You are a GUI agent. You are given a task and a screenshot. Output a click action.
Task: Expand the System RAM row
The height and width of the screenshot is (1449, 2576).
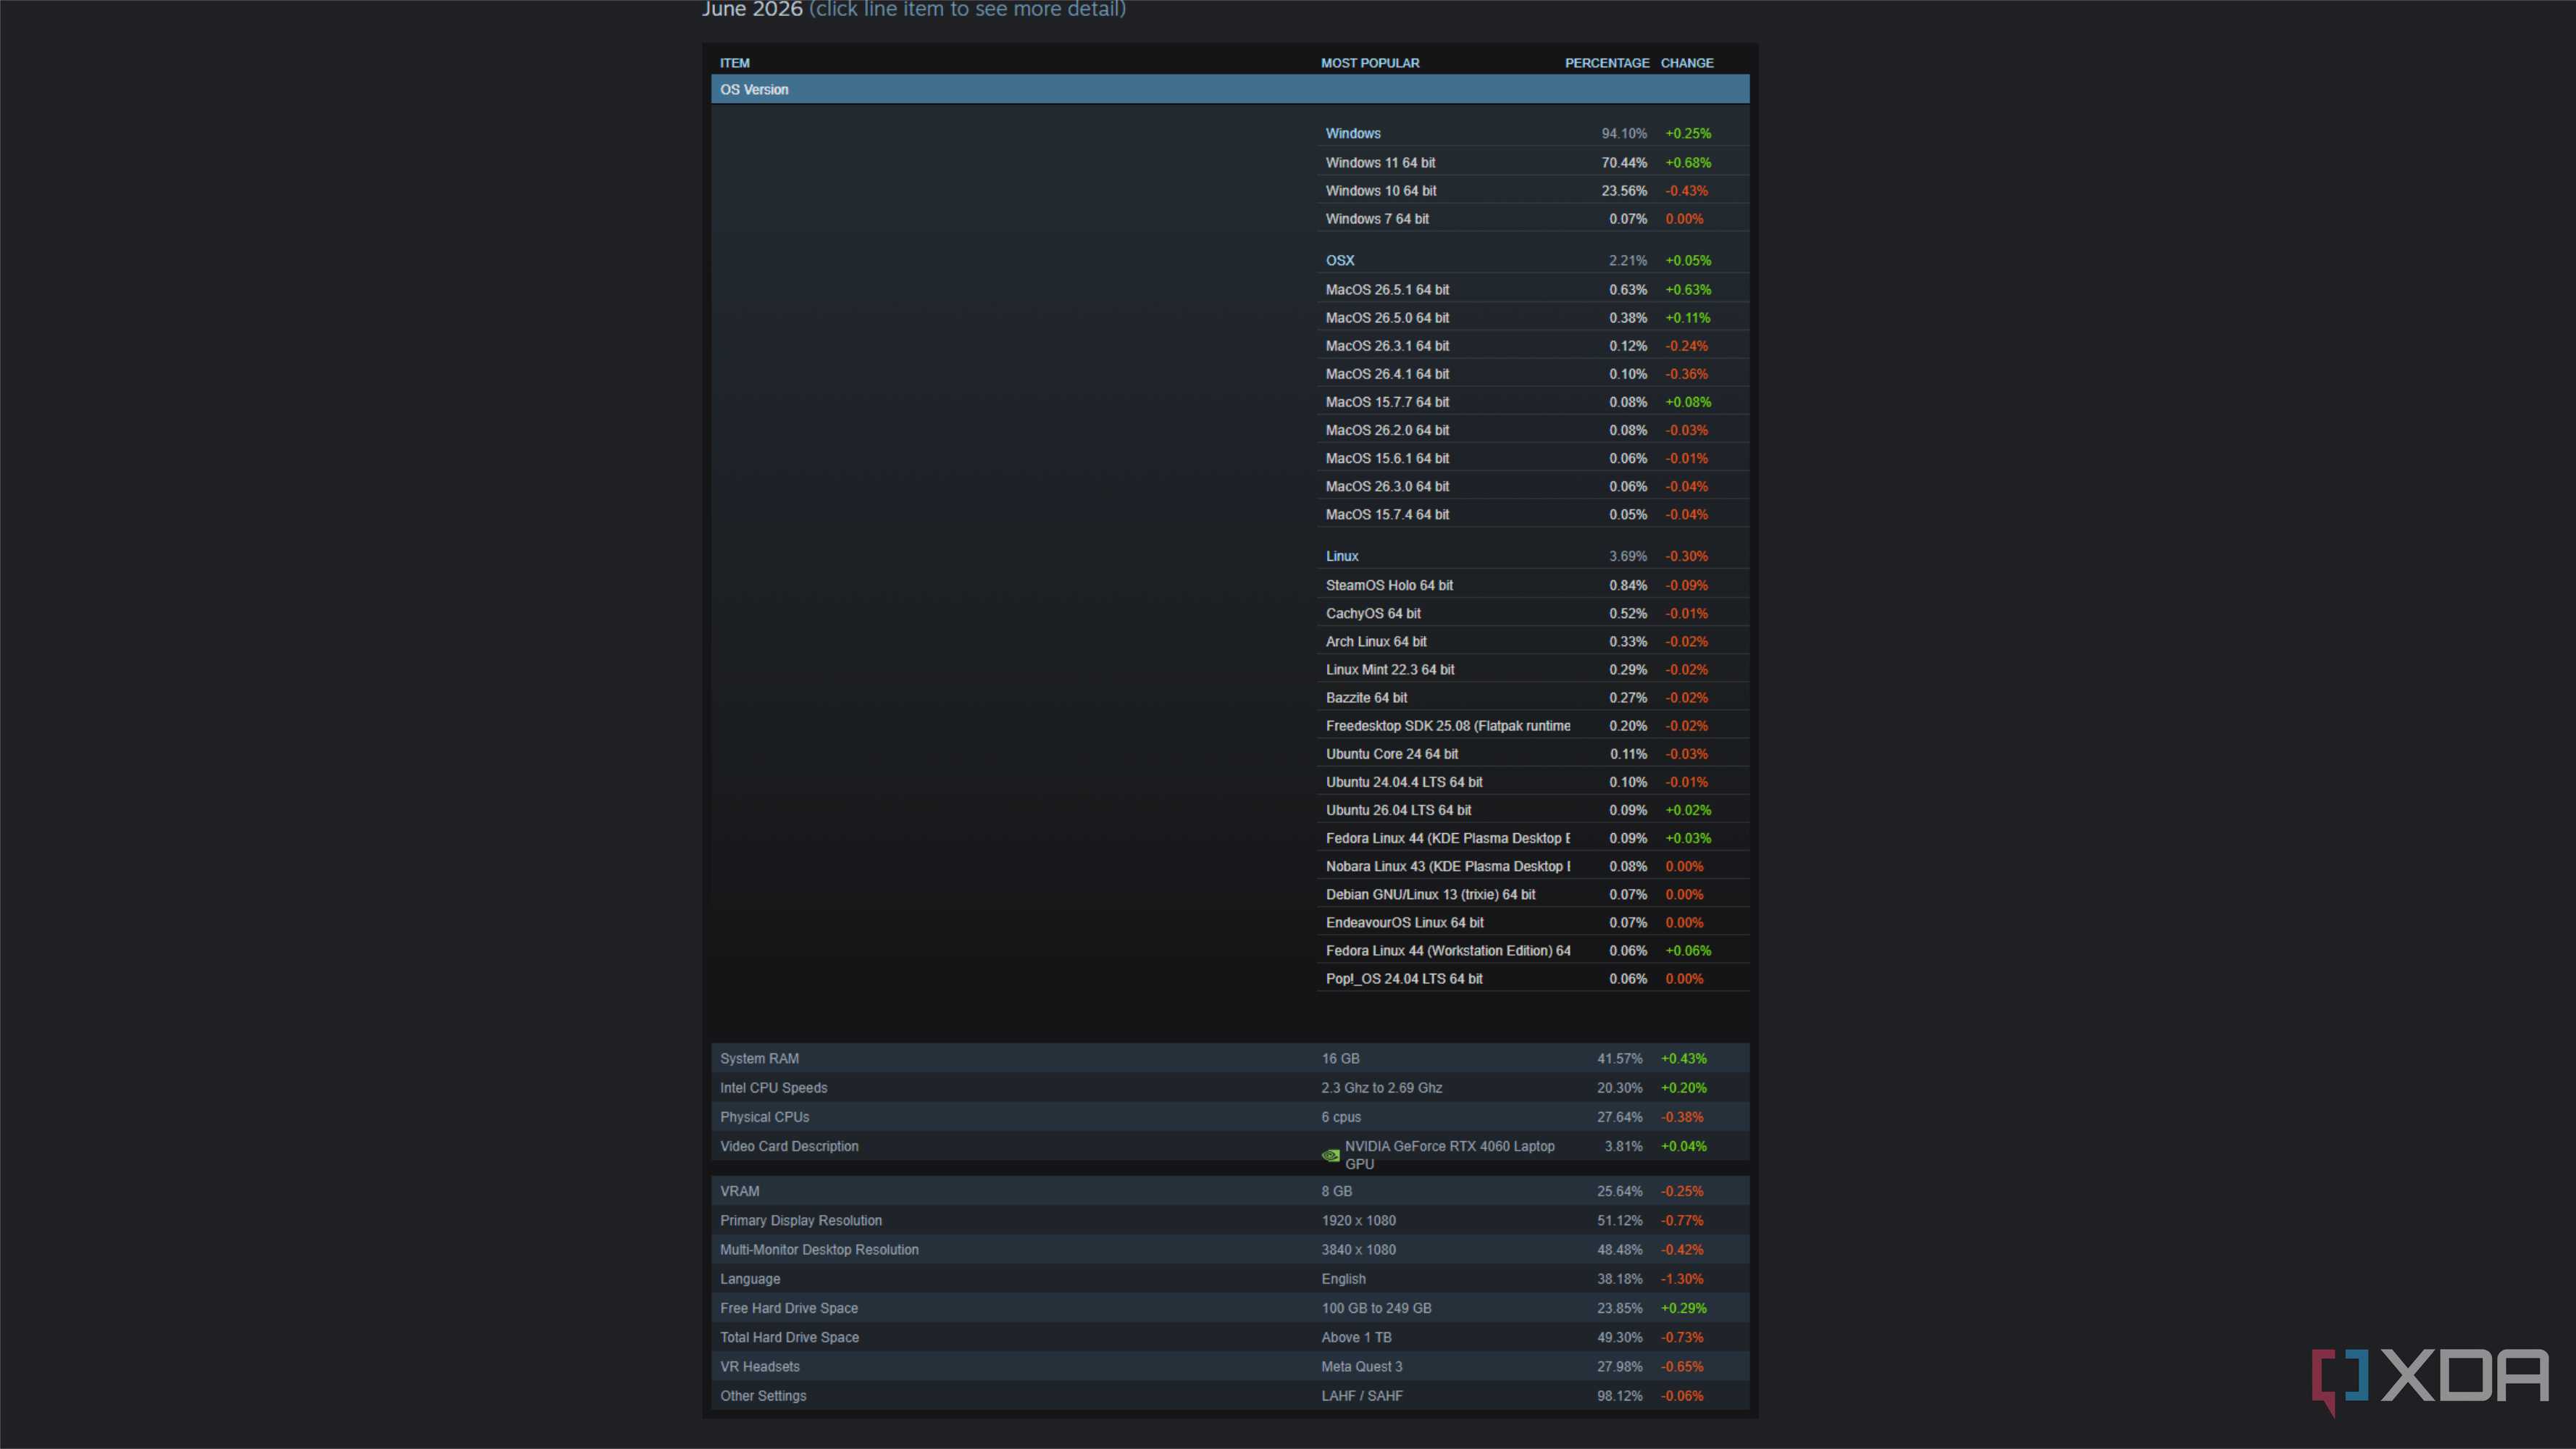[1230, 1058]
